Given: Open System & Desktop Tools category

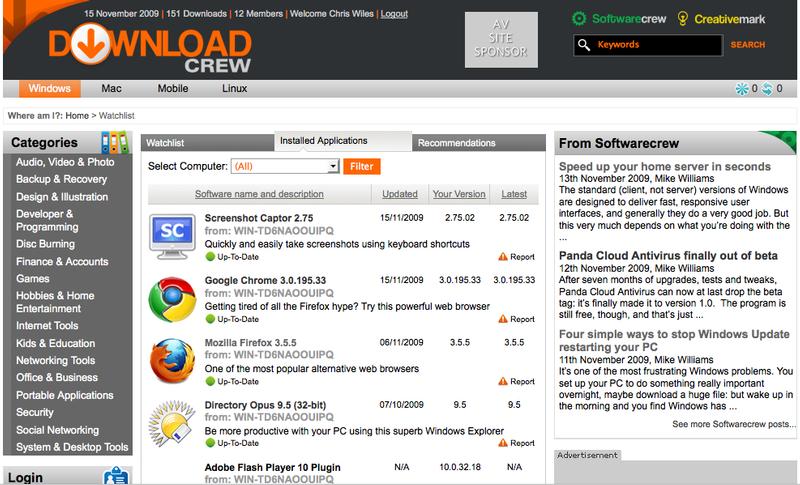Looking at the screenshot, I should 72,447.
